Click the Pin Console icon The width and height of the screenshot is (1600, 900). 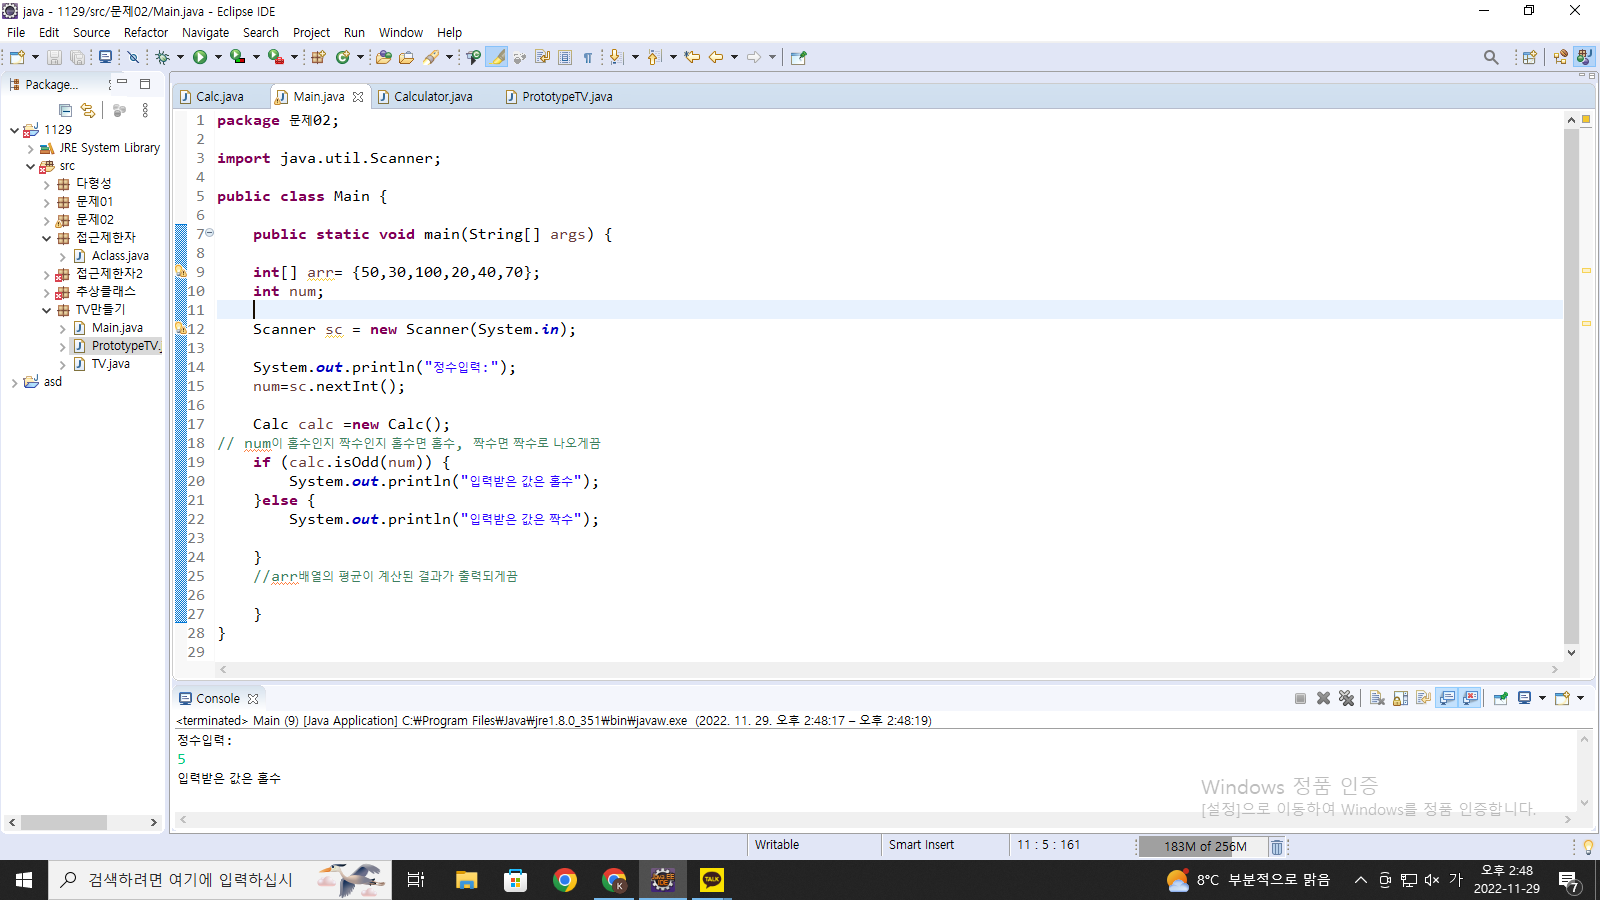(x=1501, y=698)
